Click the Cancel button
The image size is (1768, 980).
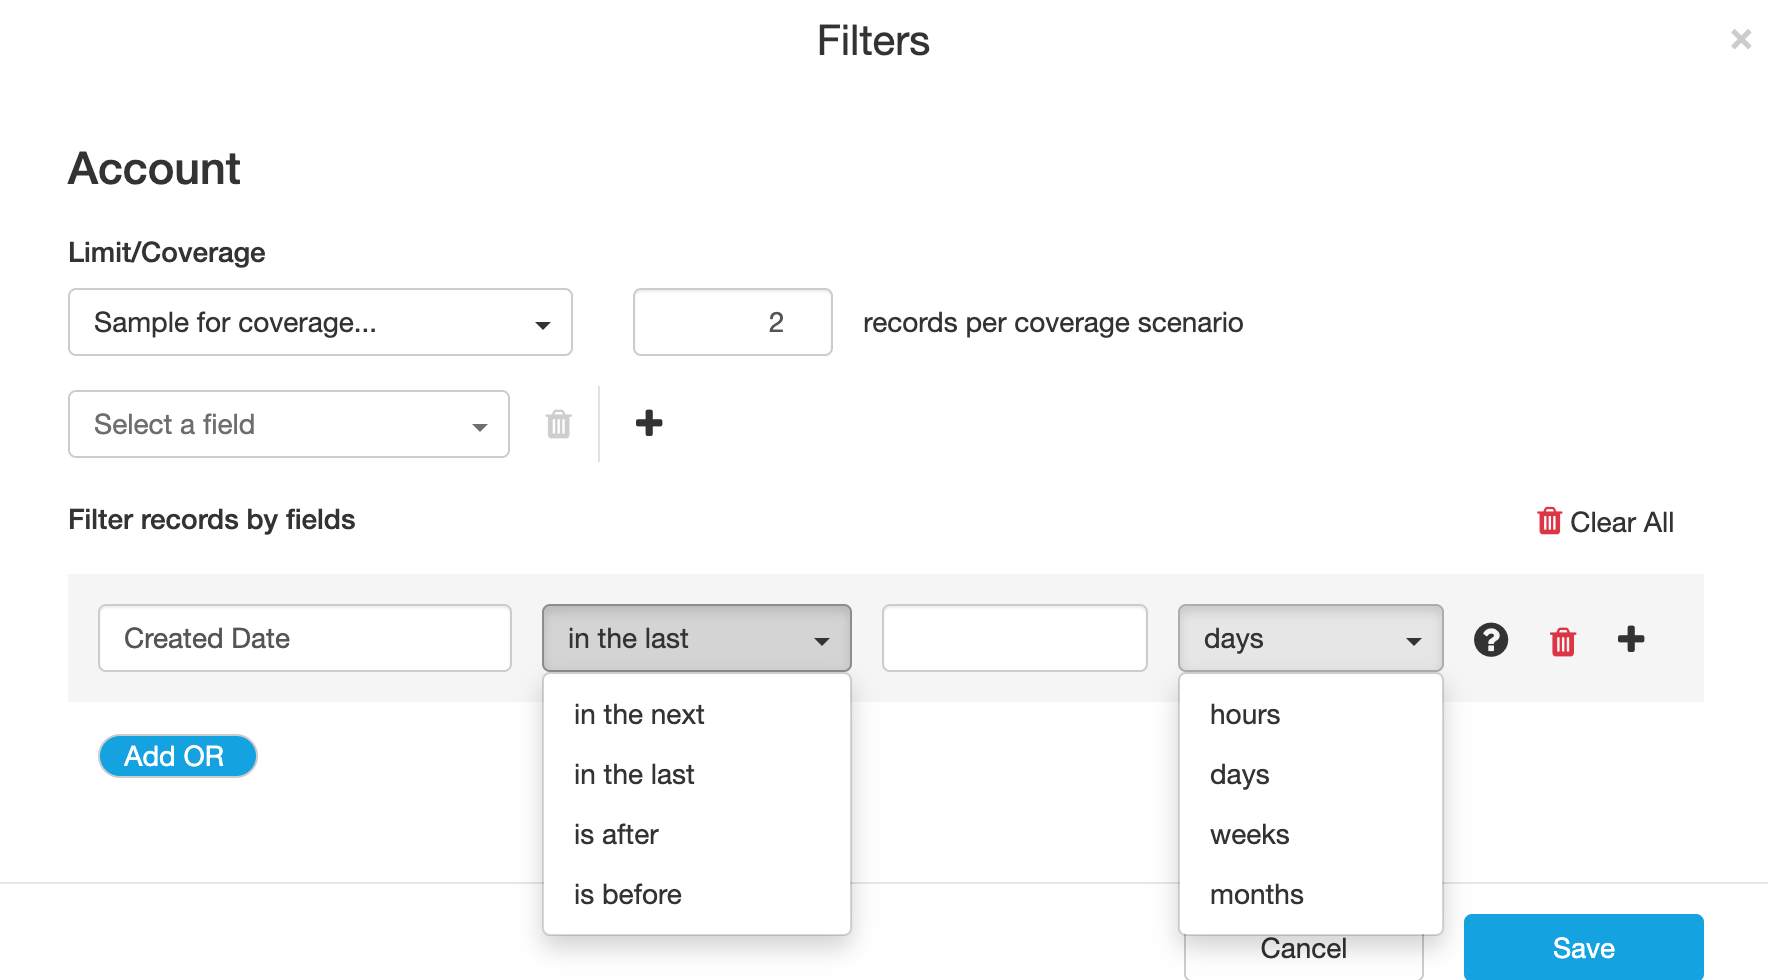click(1304, 950)
